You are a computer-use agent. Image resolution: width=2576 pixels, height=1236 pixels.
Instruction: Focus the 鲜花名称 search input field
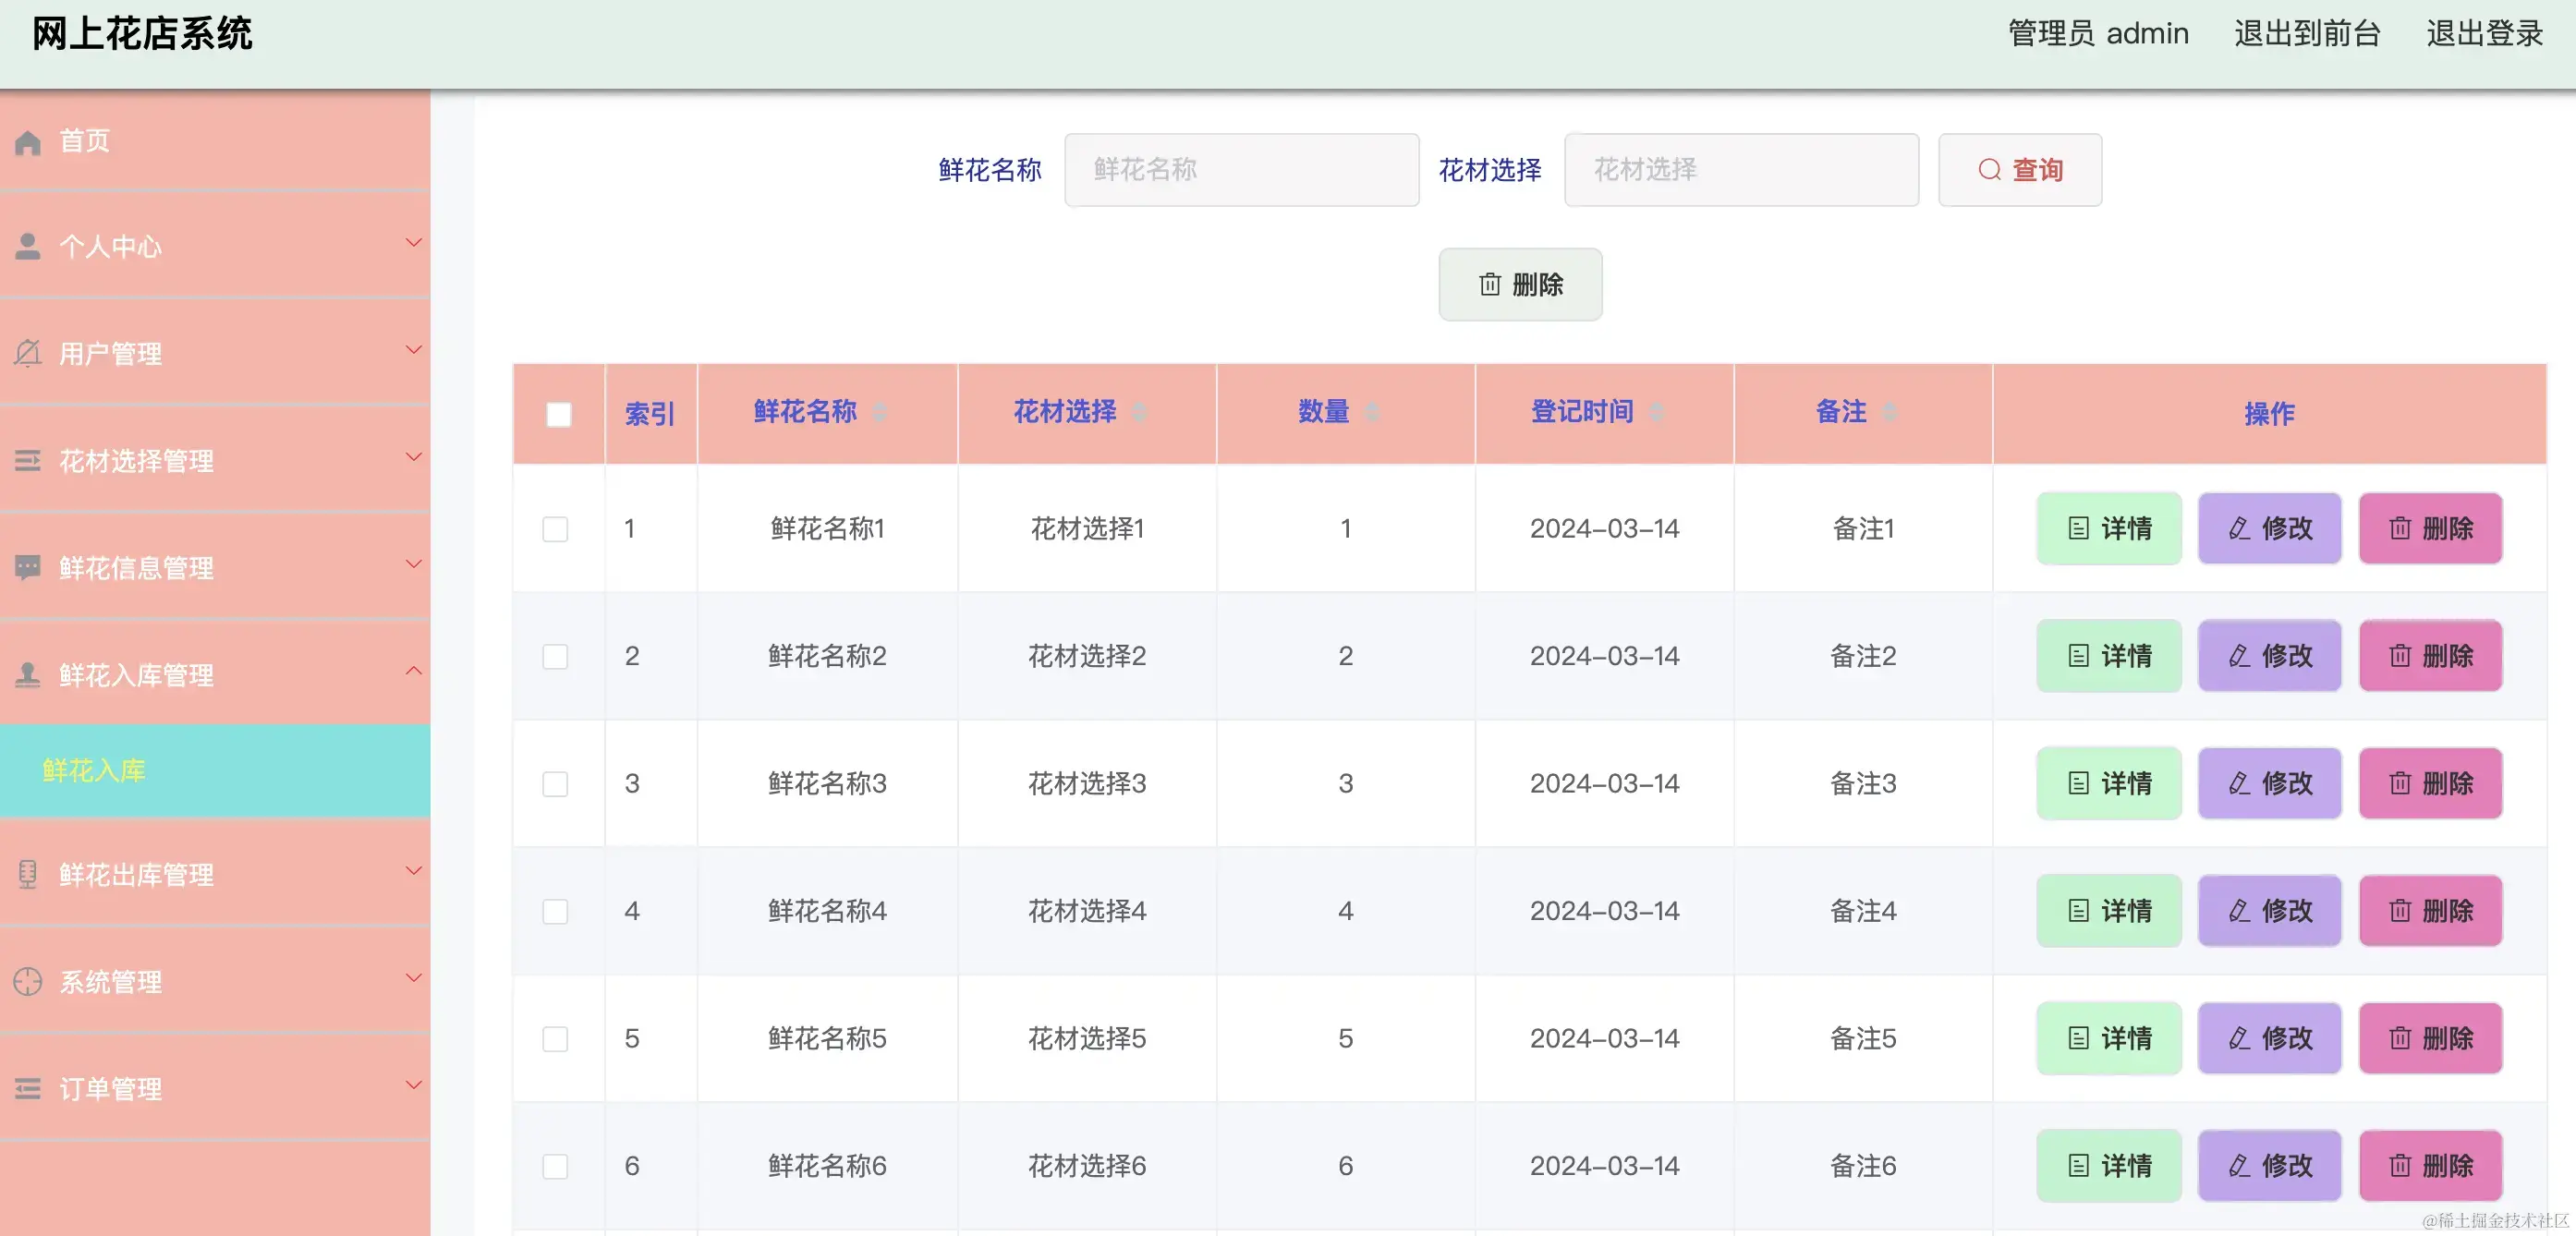point(1241,170)
